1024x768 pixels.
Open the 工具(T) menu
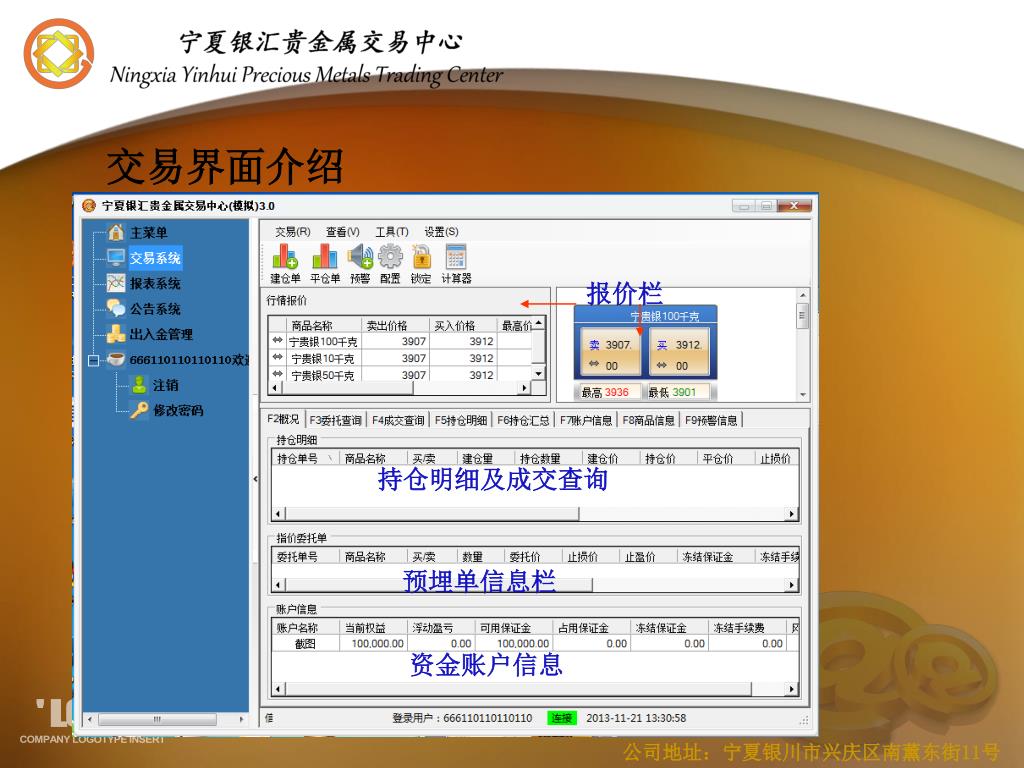[391, 232]
